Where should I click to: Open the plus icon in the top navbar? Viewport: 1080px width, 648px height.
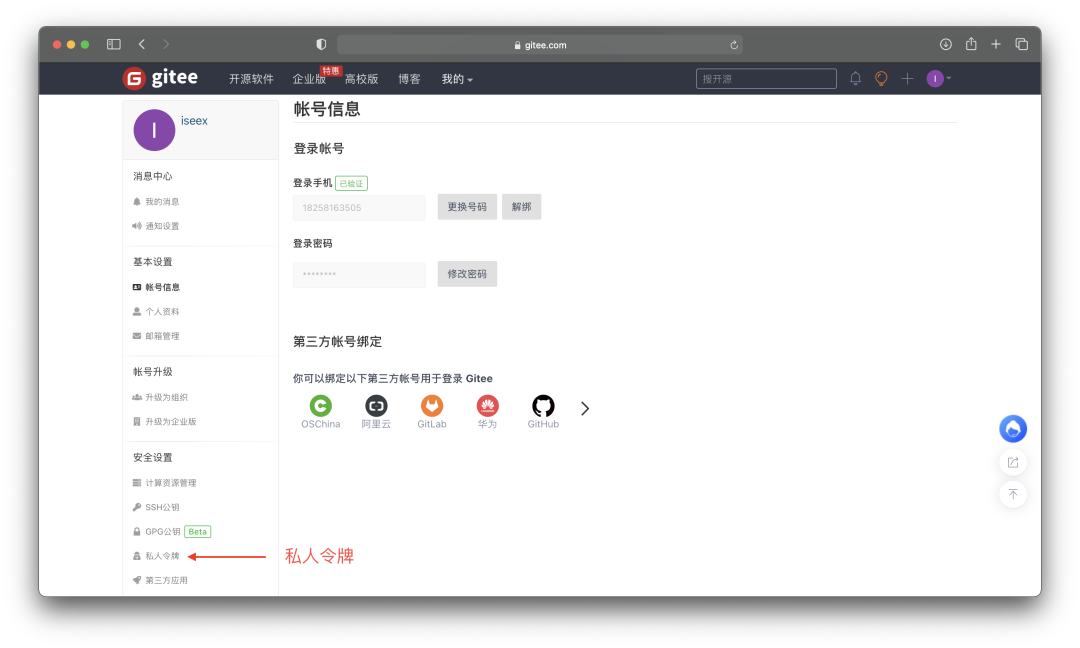click(906, 78)
